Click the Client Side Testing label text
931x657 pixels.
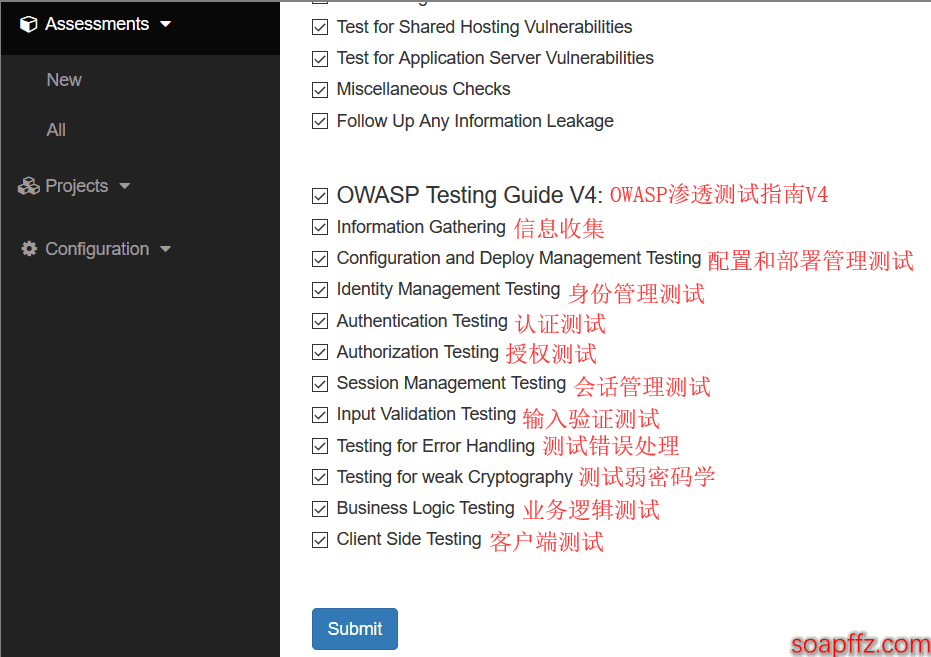pyautogui.click(x=408, y=539)
